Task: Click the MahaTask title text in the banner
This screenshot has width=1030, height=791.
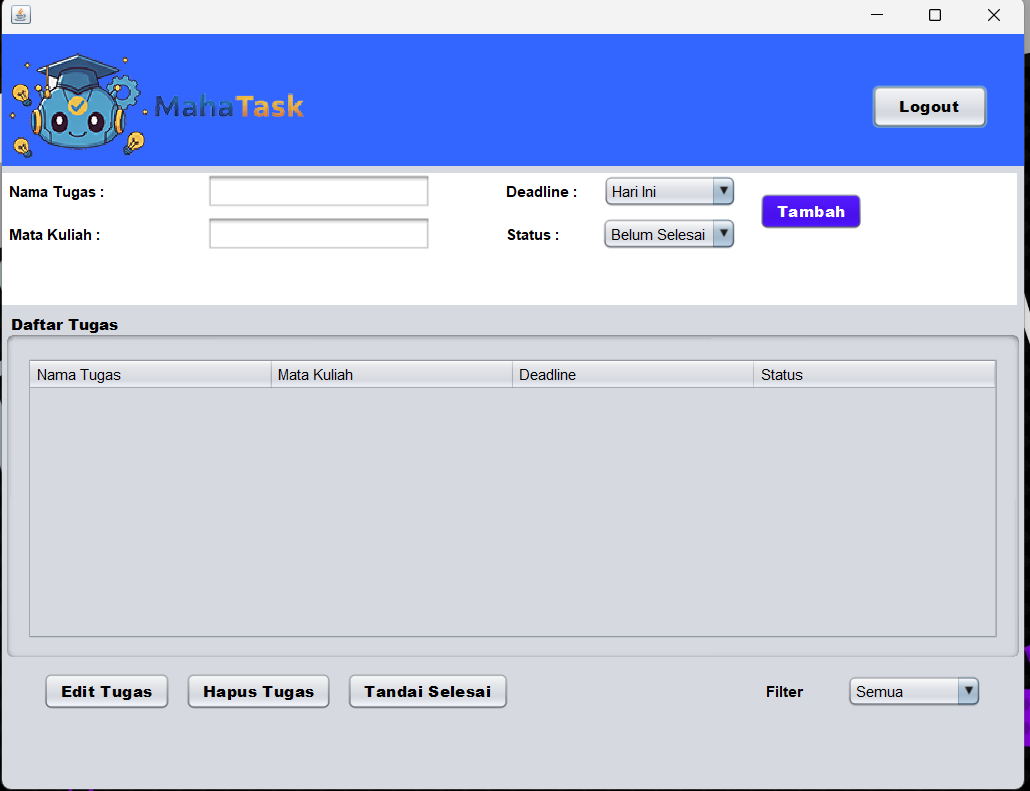Action: click(x=229, y=106)
